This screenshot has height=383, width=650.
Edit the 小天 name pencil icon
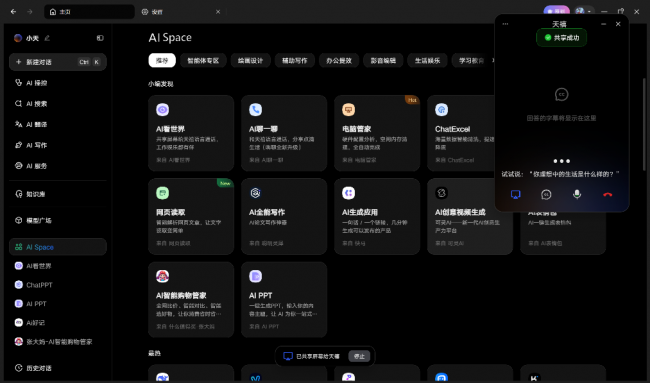pos(47,38)
